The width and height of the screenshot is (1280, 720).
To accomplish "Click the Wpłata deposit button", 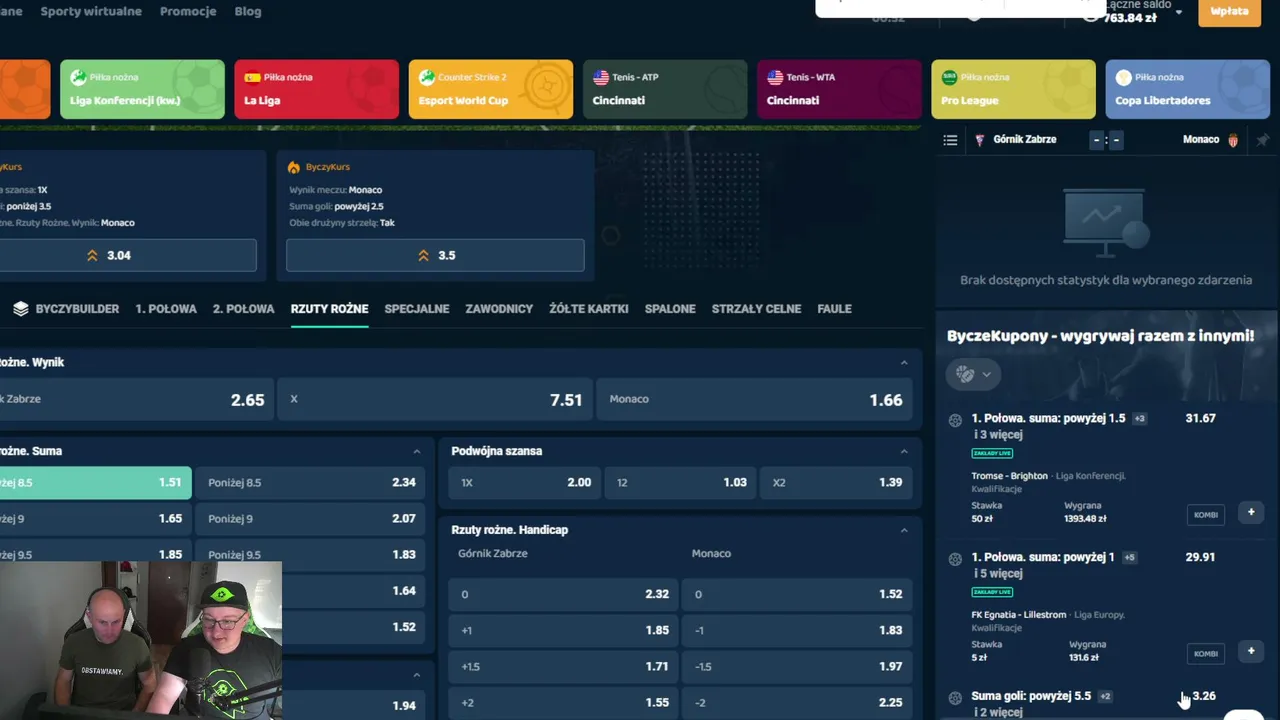I will pyautogui.click(x=1229, y=12).
